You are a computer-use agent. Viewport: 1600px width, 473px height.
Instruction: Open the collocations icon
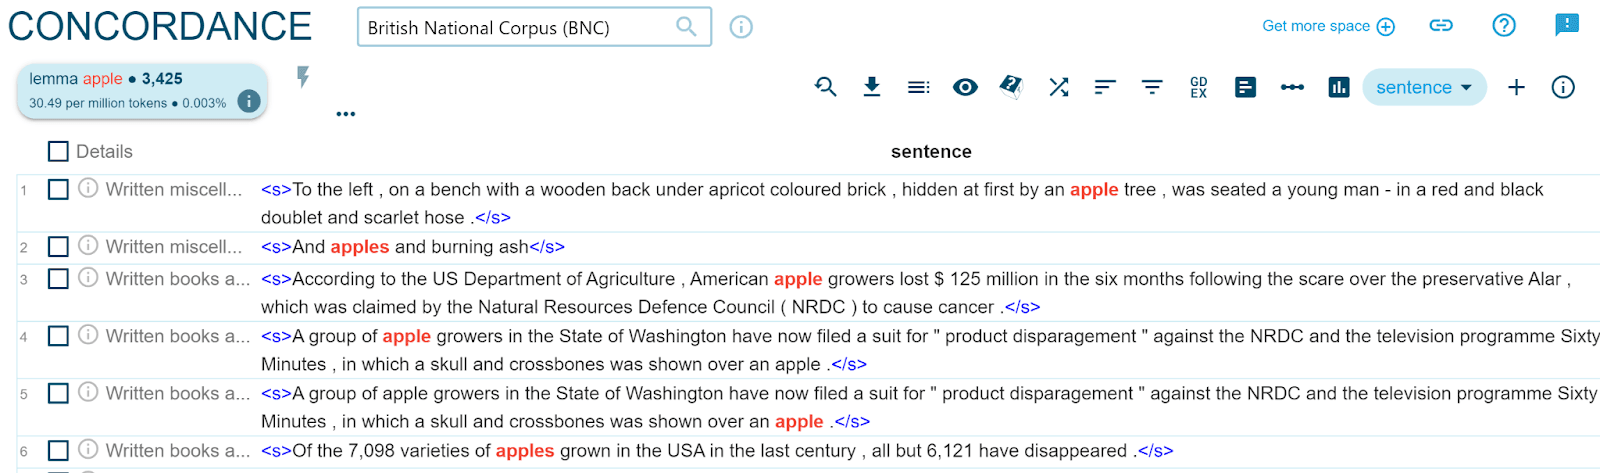coord(1292,87)
